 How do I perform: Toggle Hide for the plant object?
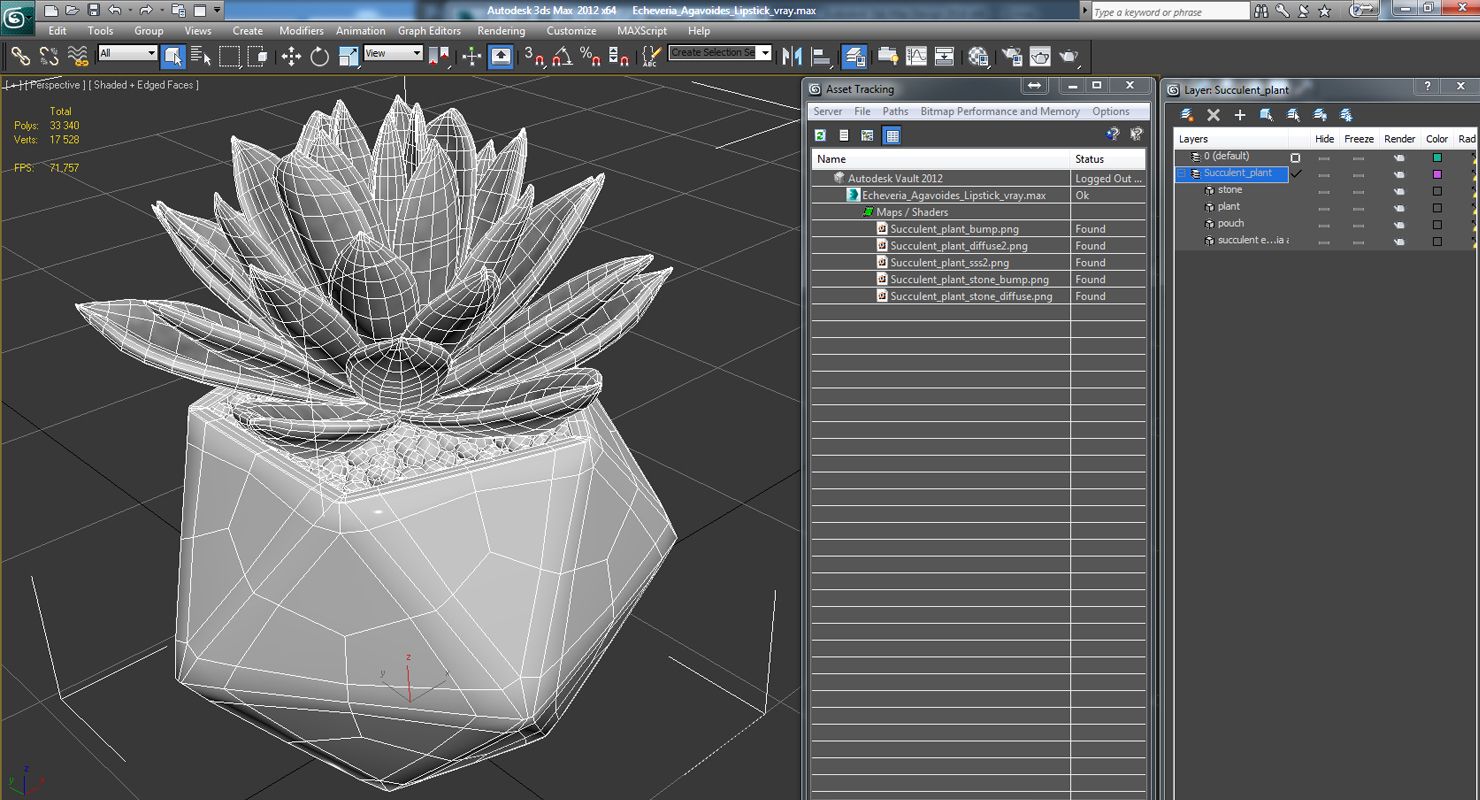pyautogui.click(x=1324, y=208)
